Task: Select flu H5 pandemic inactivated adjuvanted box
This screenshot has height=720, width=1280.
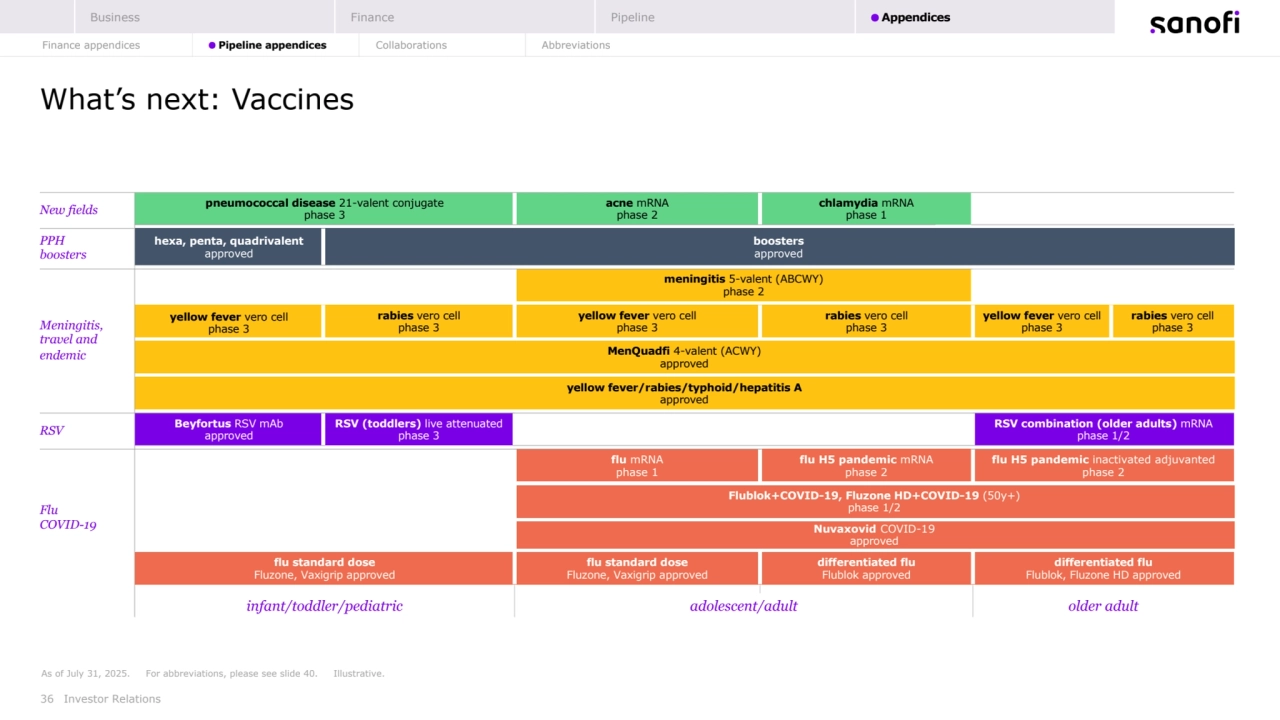Action: pos(1104,465)
